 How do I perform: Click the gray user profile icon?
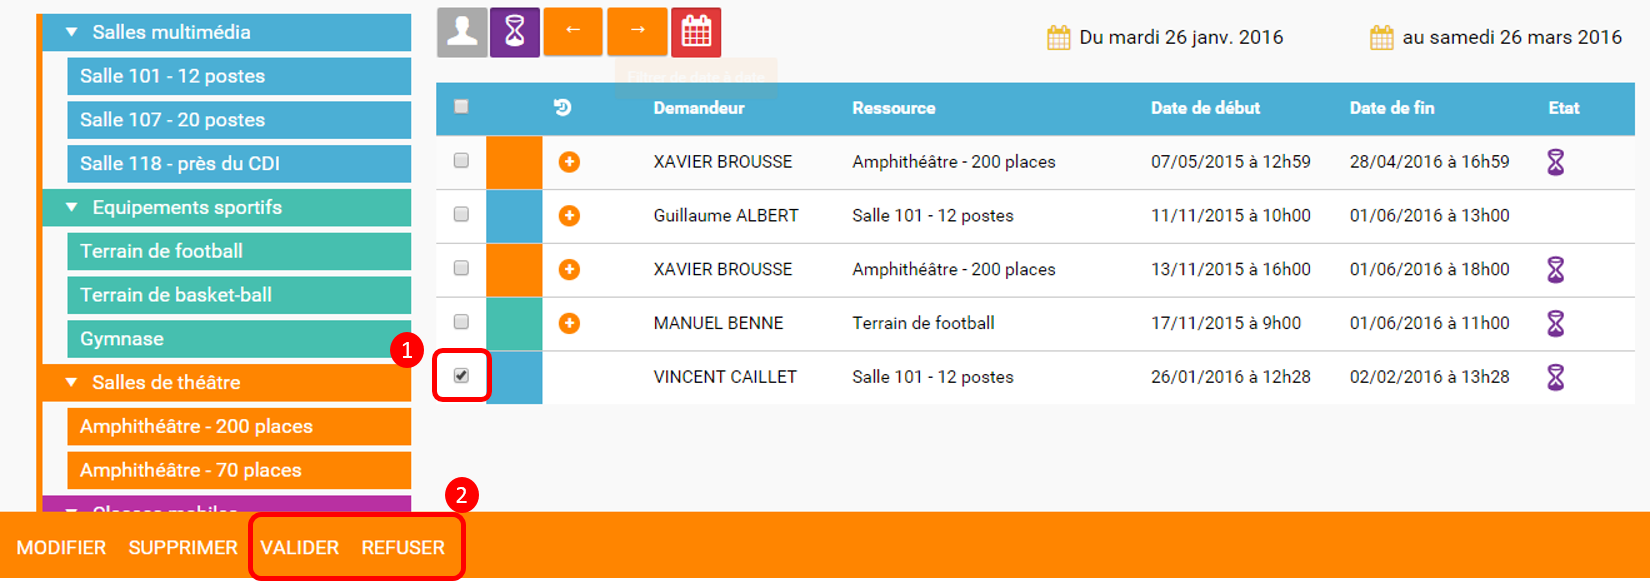462,32
